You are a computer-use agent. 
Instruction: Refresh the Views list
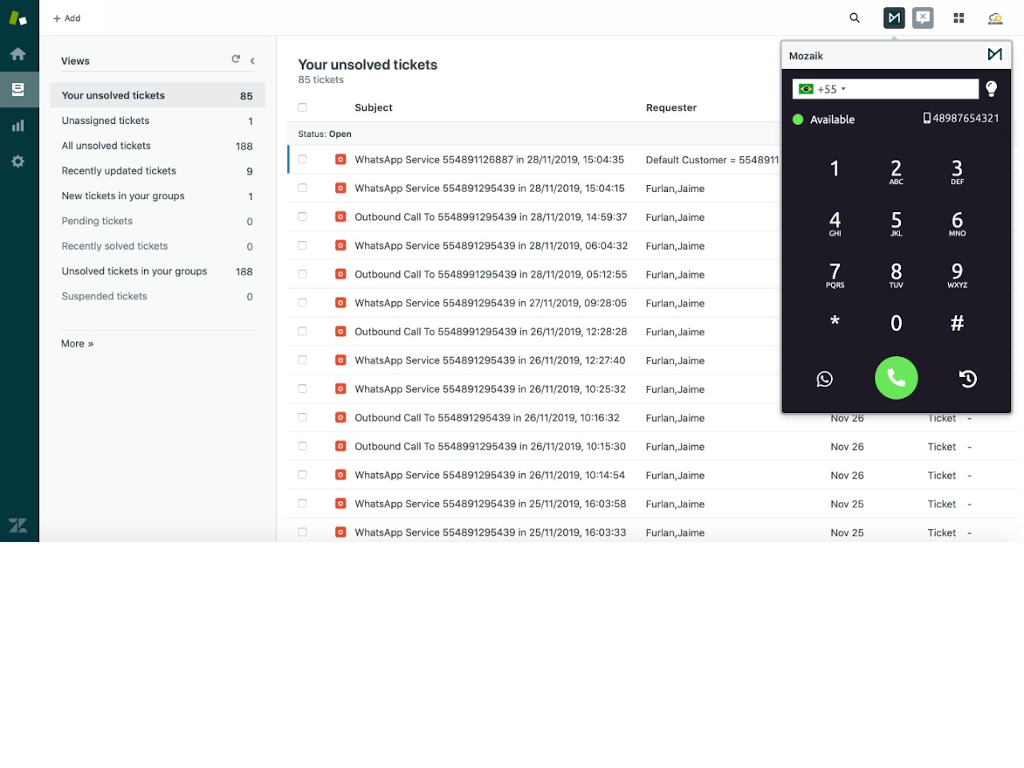236,60
